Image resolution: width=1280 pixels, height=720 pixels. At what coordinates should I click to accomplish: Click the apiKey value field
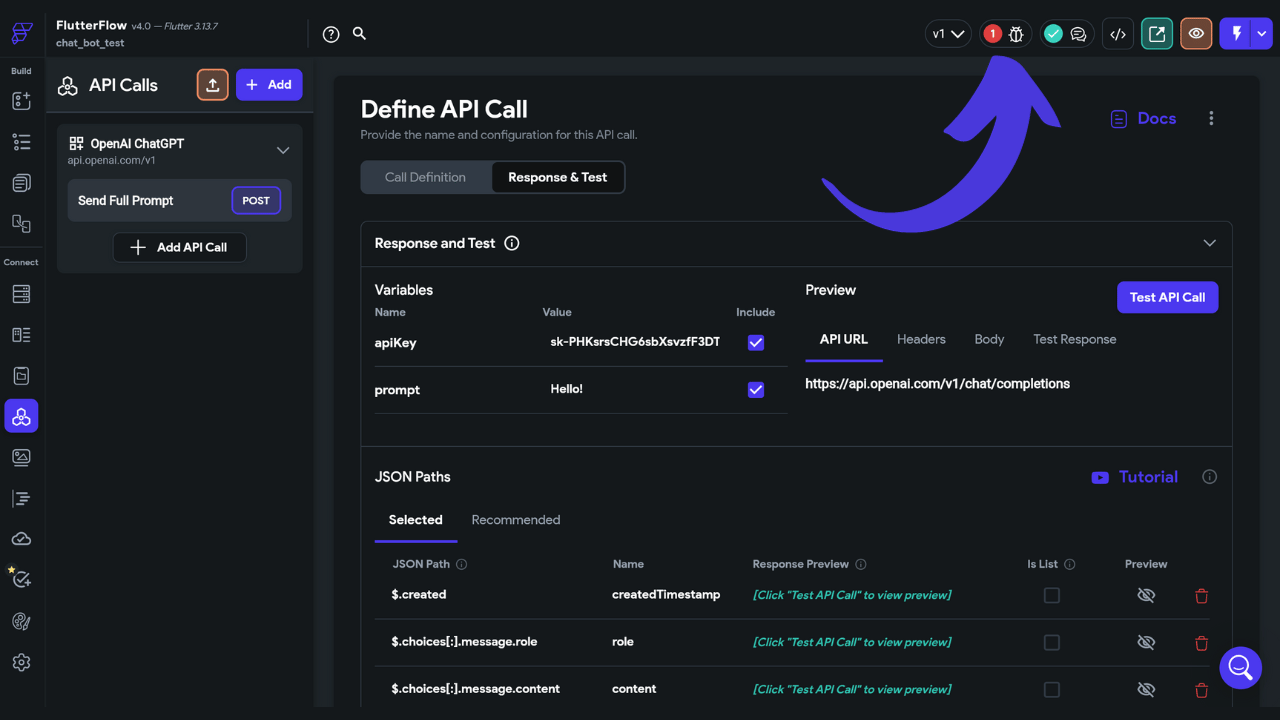click(x=635, y=342)
